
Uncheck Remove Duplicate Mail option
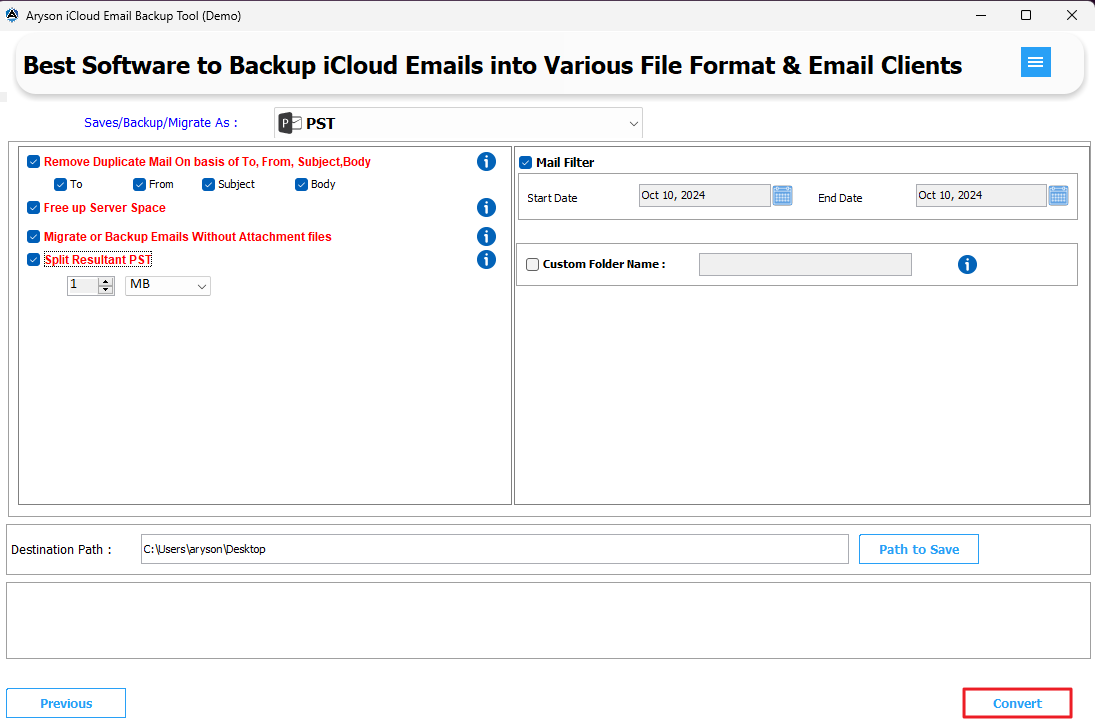tap(34, 162)
